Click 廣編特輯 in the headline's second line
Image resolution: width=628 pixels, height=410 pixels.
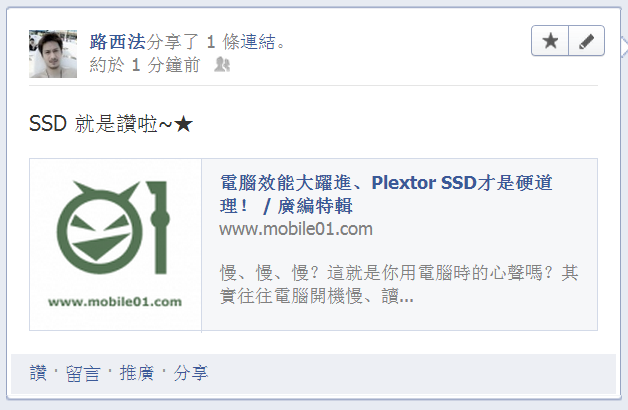tap(315, 206)
